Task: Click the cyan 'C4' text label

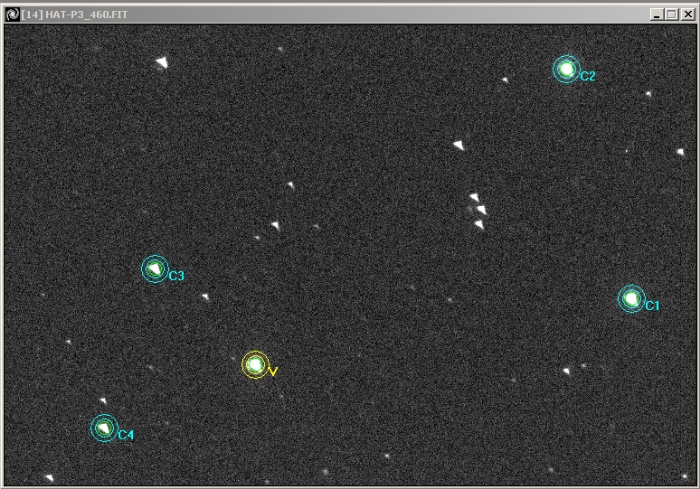Action: click(x=125, y=435)
